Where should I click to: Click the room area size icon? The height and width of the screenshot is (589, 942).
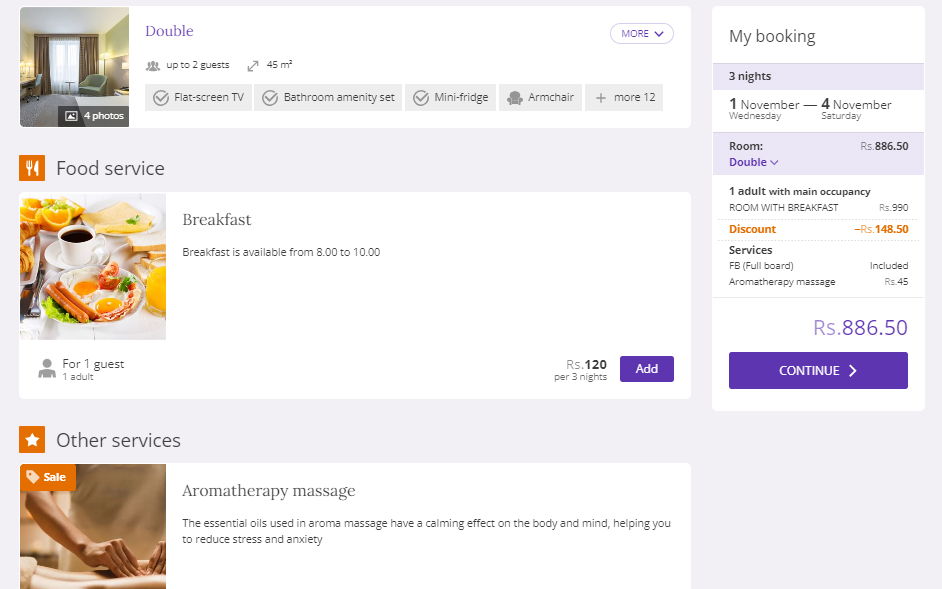coord(253,65)
